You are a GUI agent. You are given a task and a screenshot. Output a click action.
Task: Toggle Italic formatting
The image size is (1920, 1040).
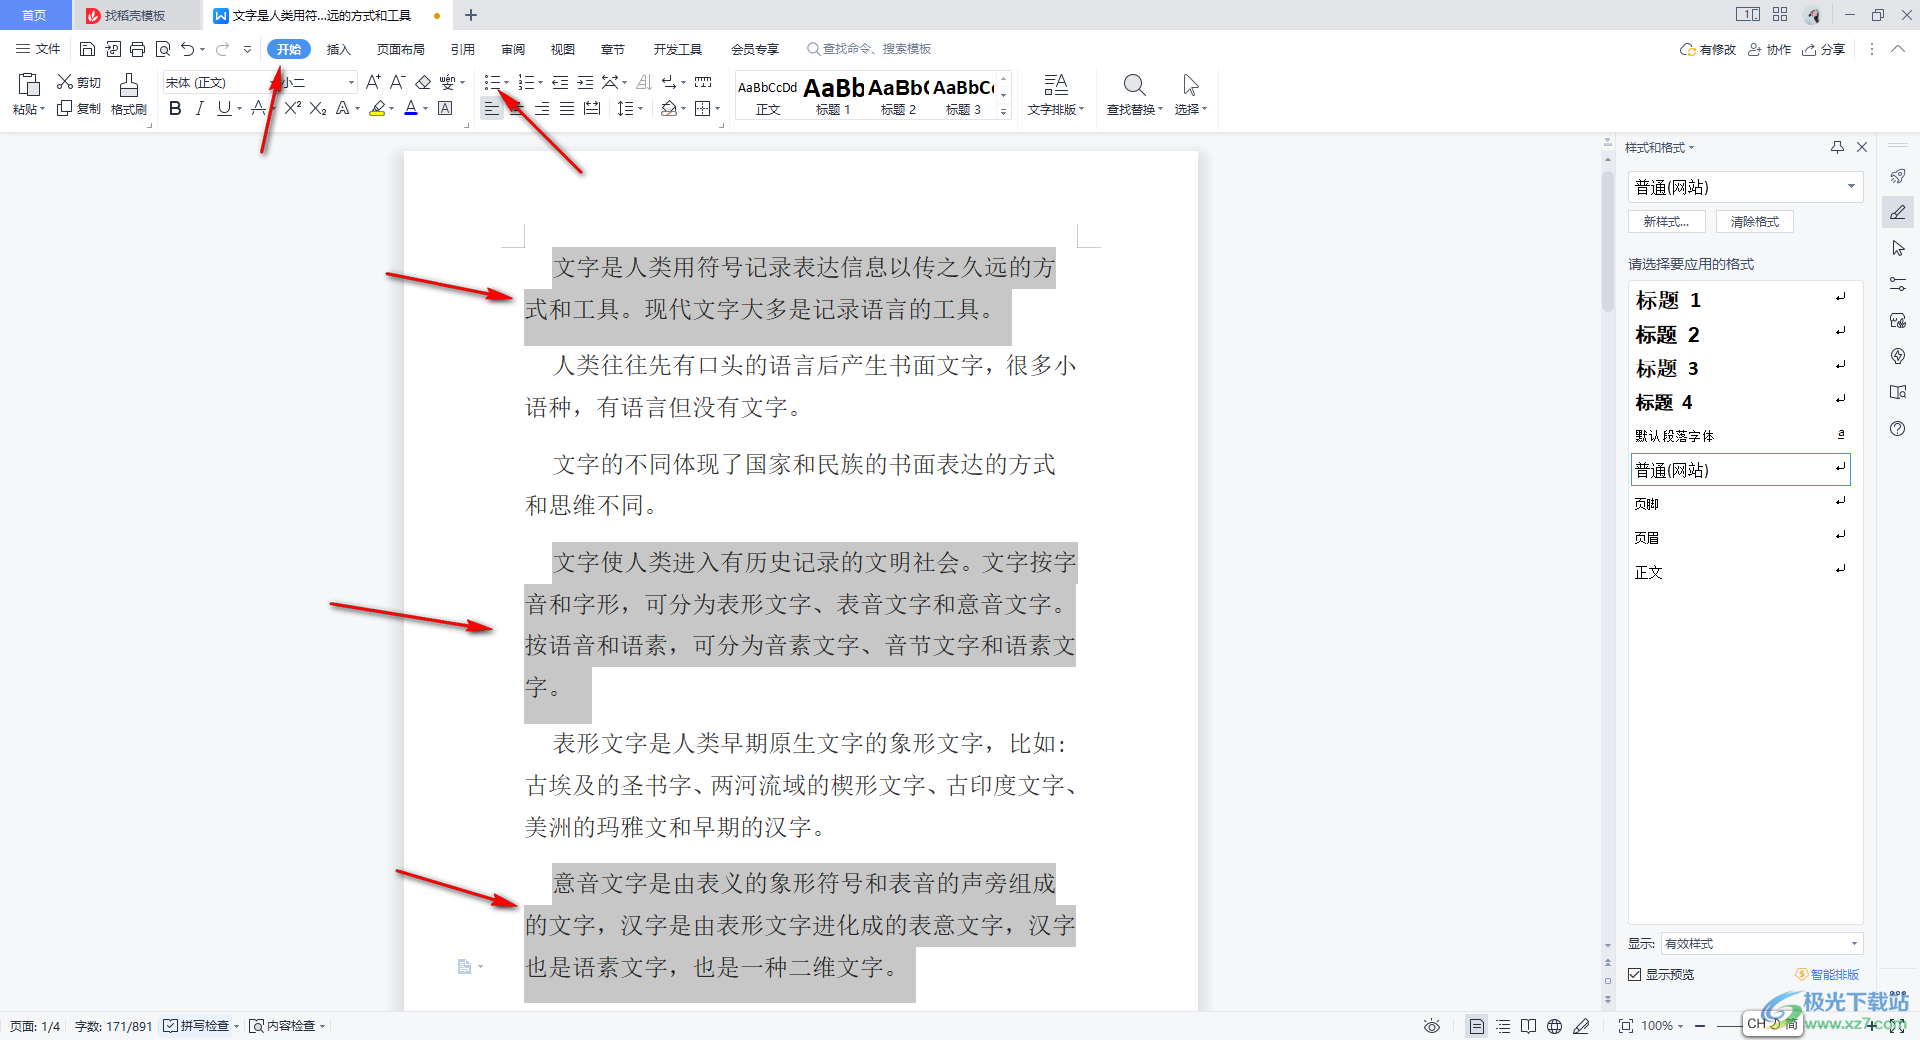point(199,108)
